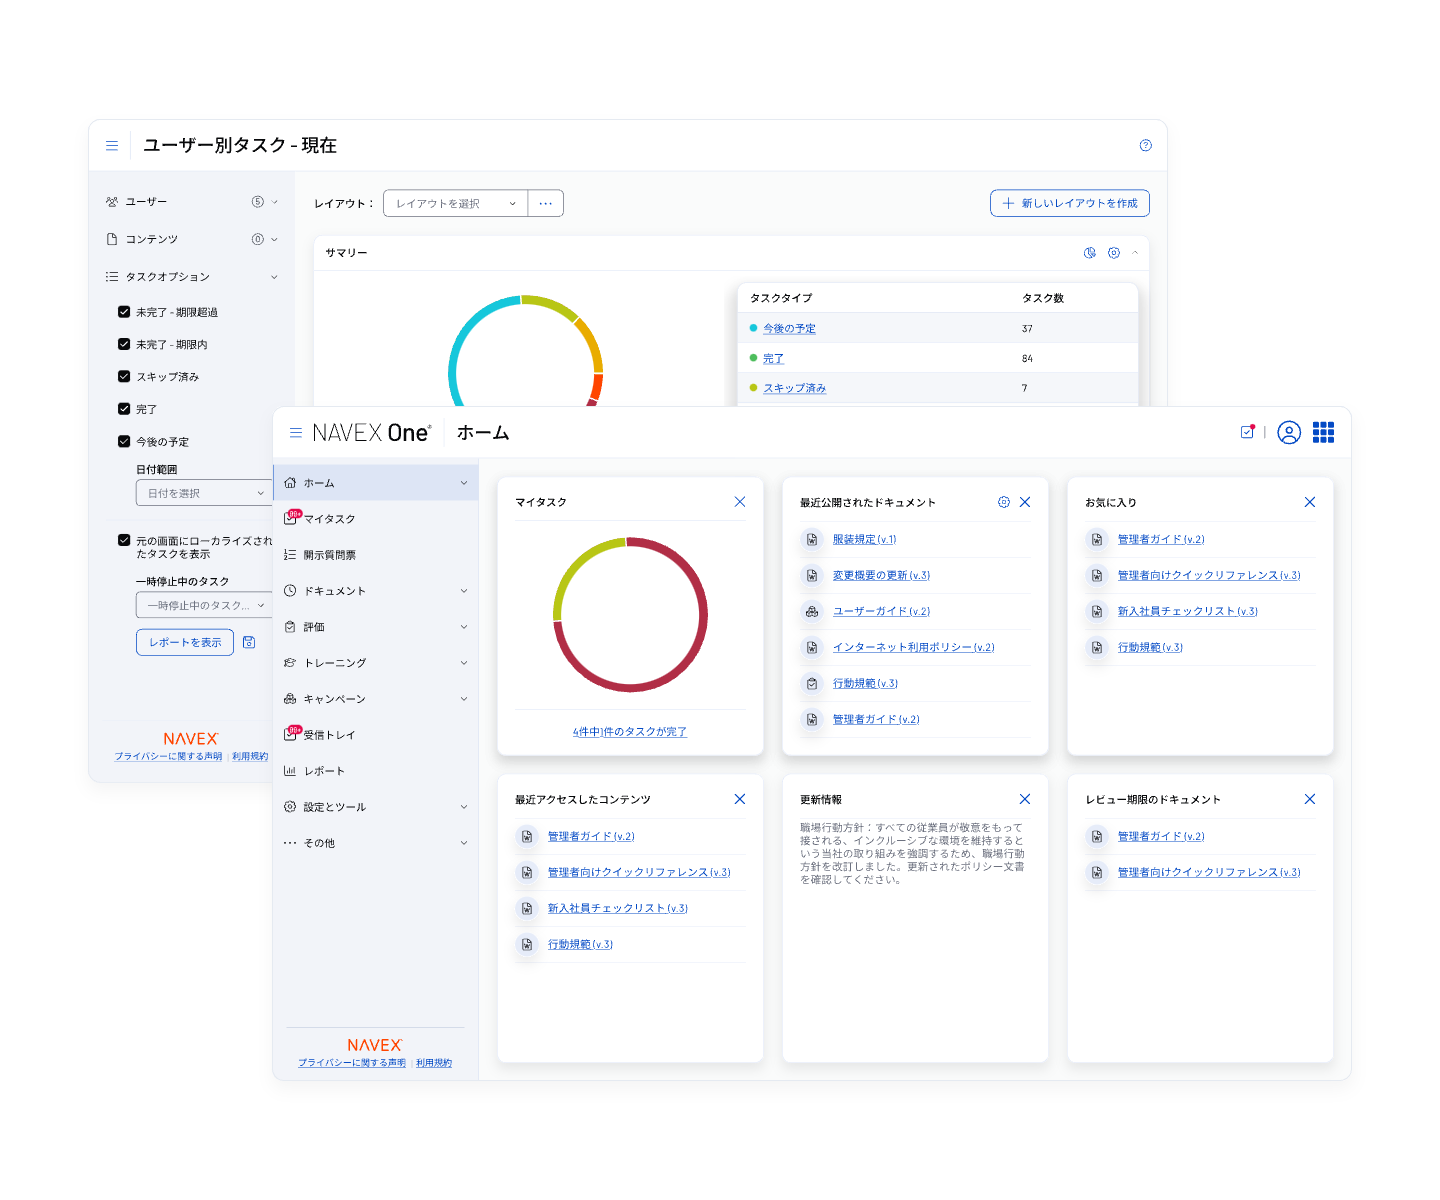The width and height of the screenshot is (1440, 1200).
Task: Close the 更新情報 card
Action: point(1025,799)
